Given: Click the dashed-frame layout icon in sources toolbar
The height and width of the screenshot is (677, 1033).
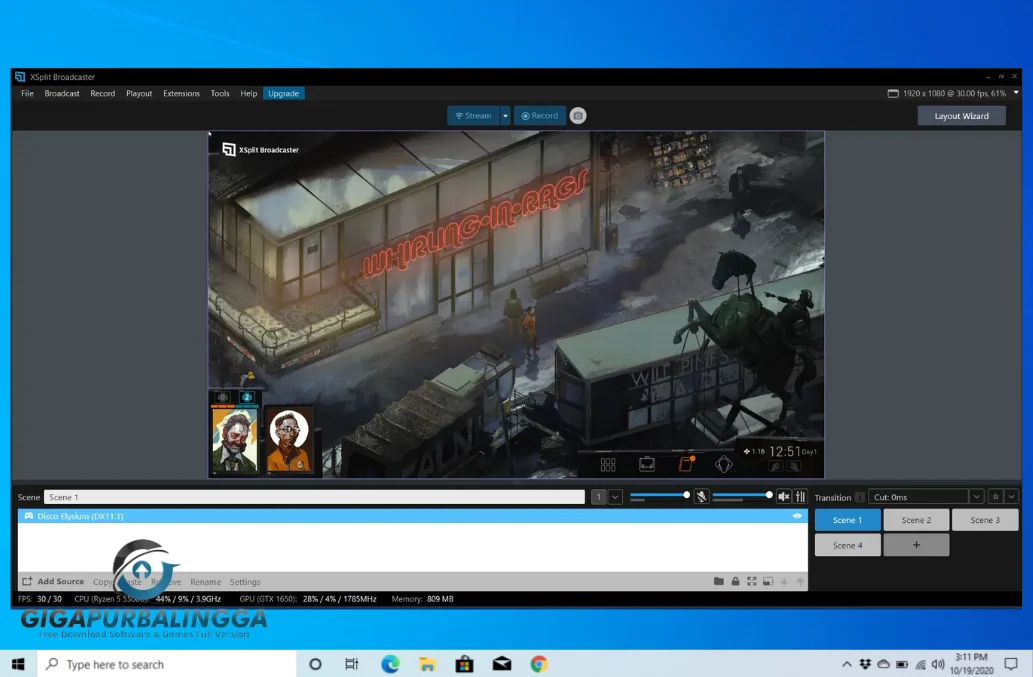Looking at the screenshot, I should [768, 582].
